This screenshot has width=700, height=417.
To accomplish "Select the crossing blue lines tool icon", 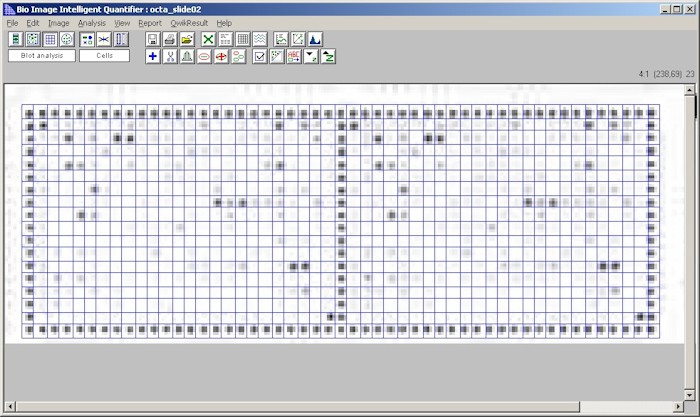I will pos(104,39).
